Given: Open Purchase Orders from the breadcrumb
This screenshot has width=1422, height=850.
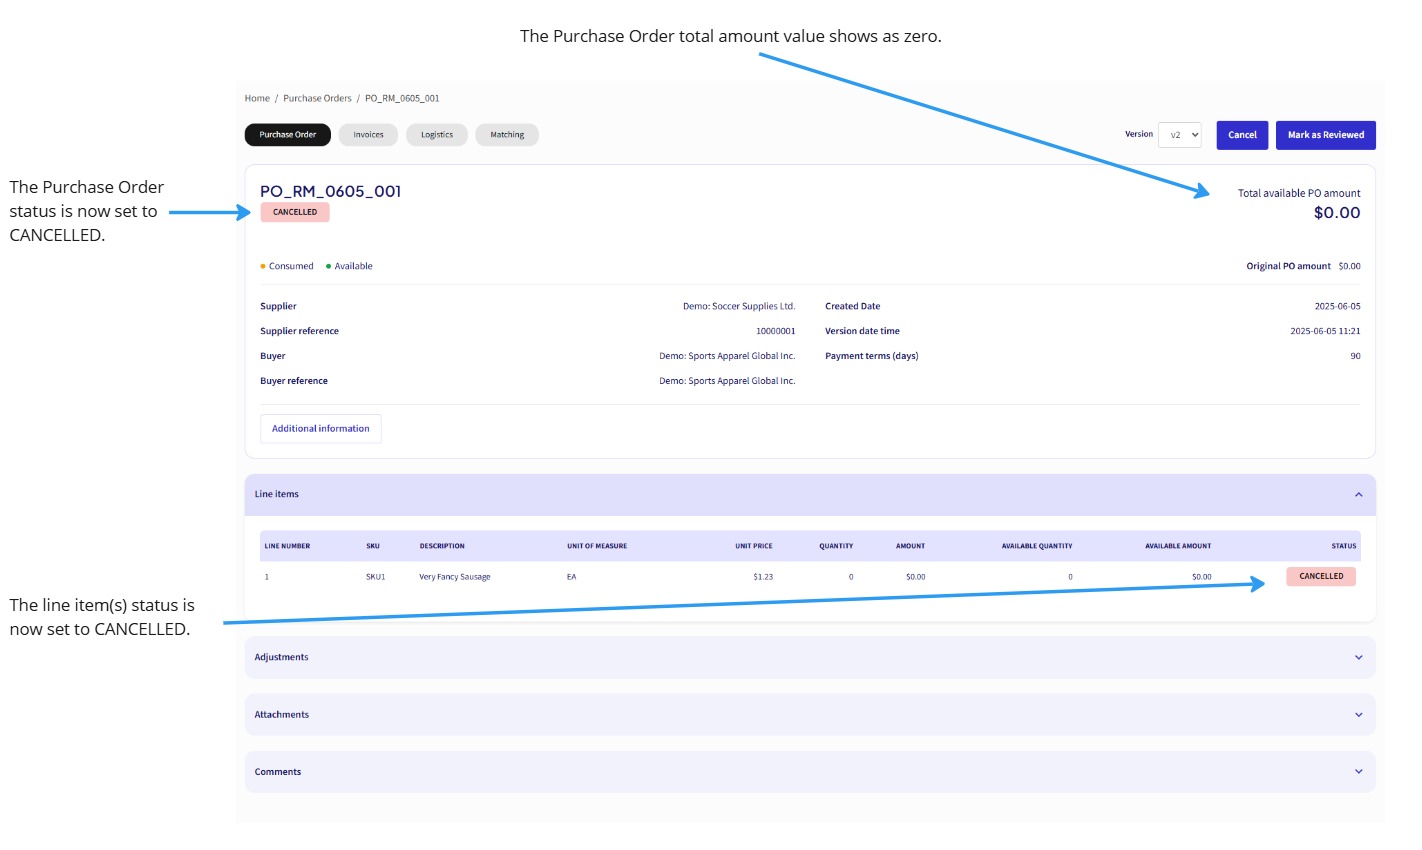Looking at the screenshot, I should (315, 97).
